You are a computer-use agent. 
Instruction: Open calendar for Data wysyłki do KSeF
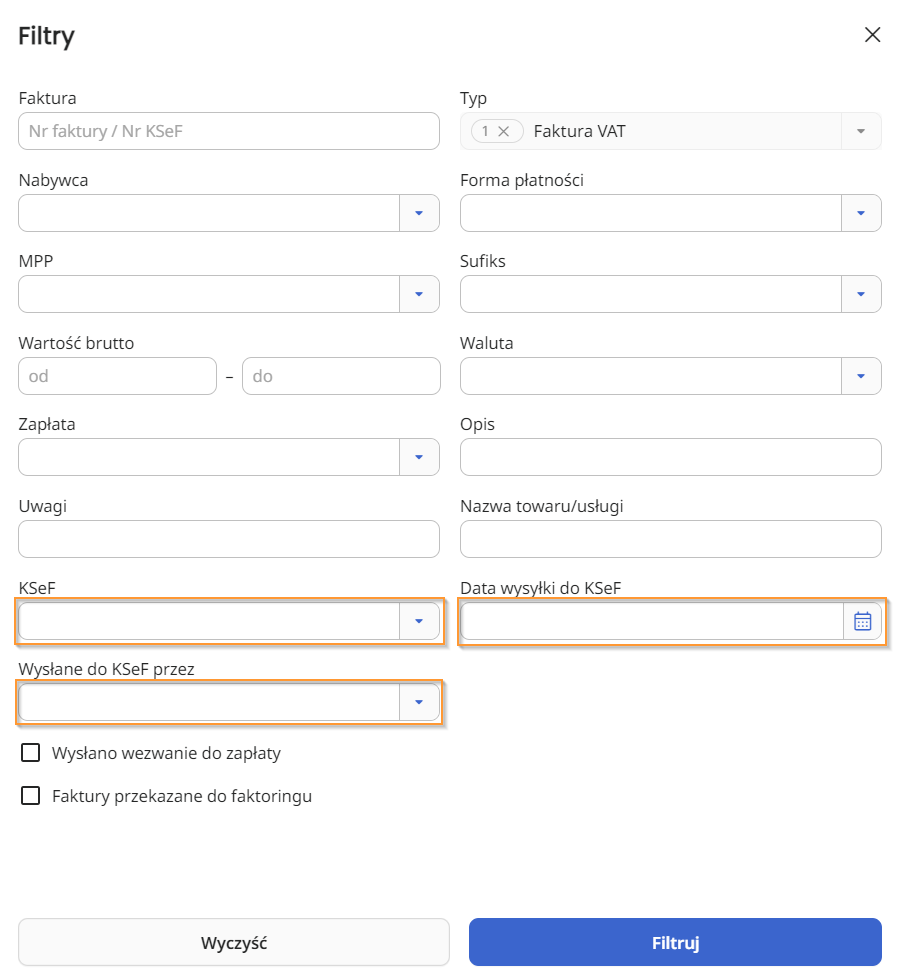862,621
